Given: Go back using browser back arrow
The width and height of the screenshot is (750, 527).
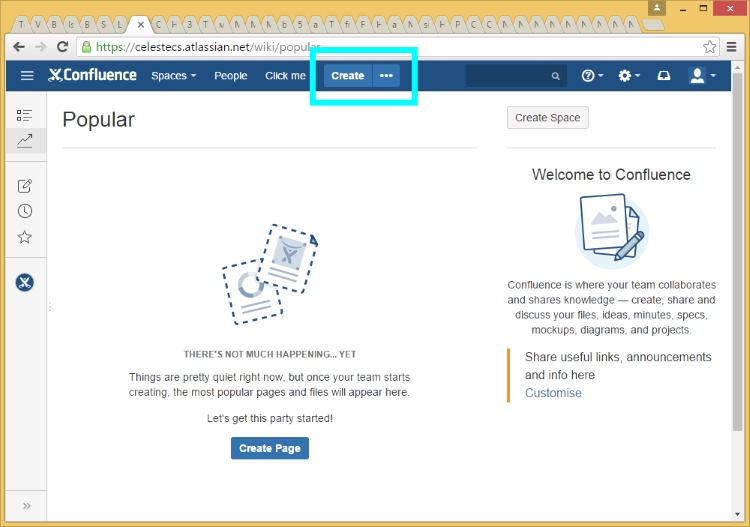Looking at the screenshot, I should pos(19,47).
